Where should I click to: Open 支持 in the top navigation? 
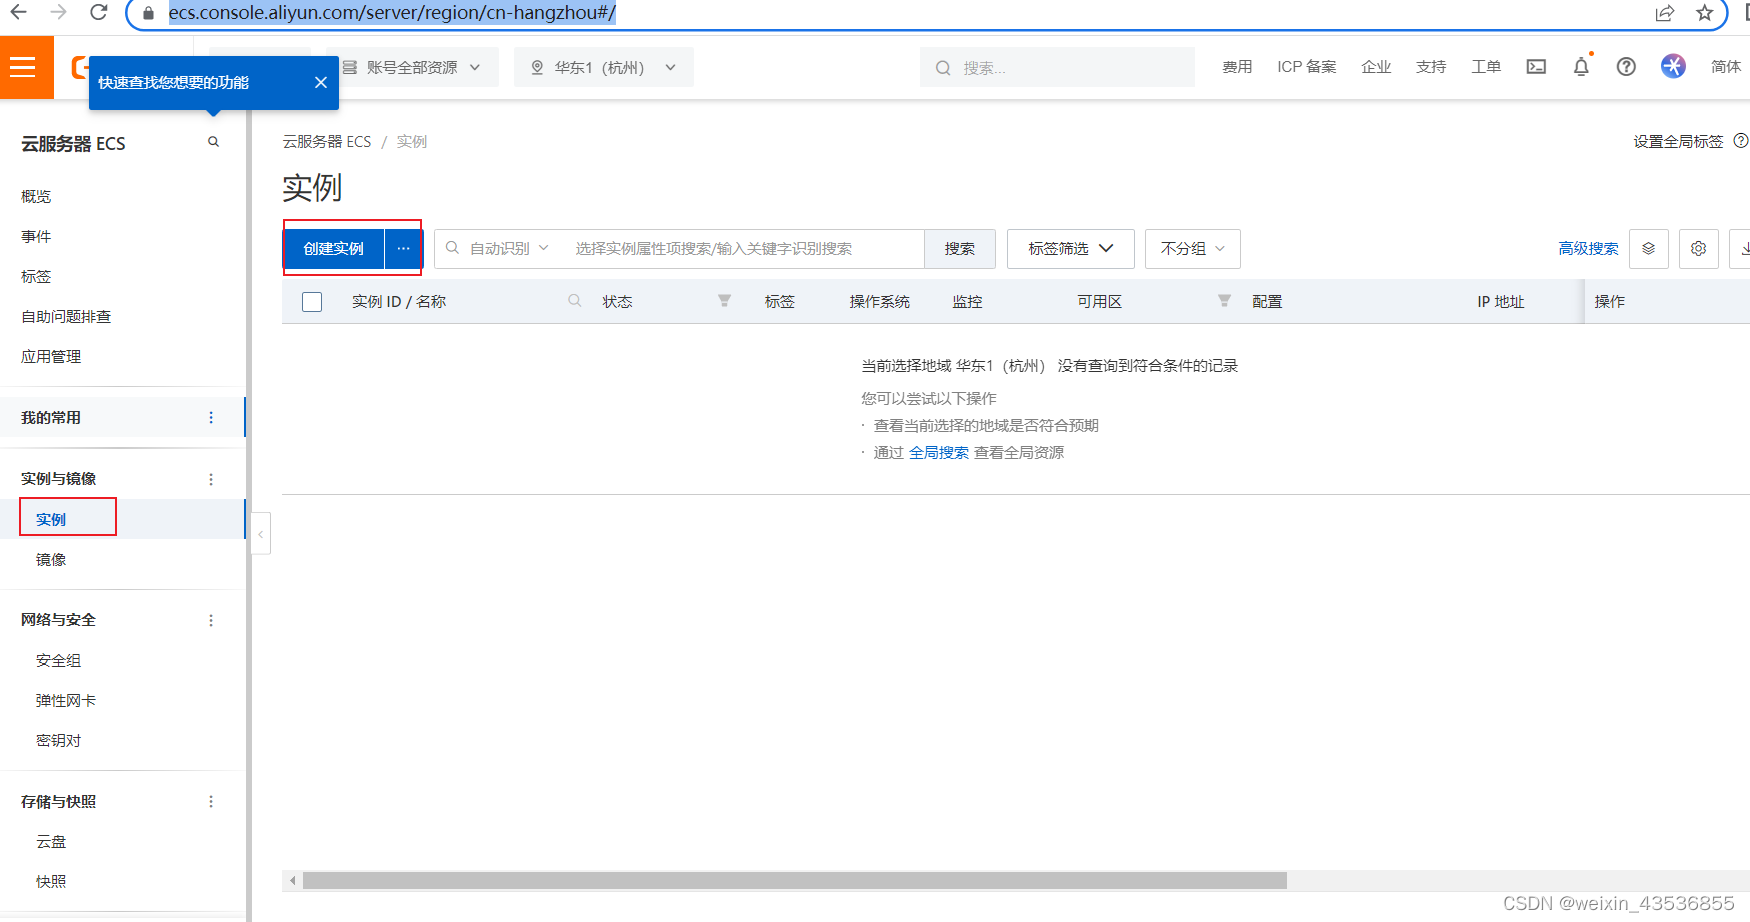[x=1431, y=66]
